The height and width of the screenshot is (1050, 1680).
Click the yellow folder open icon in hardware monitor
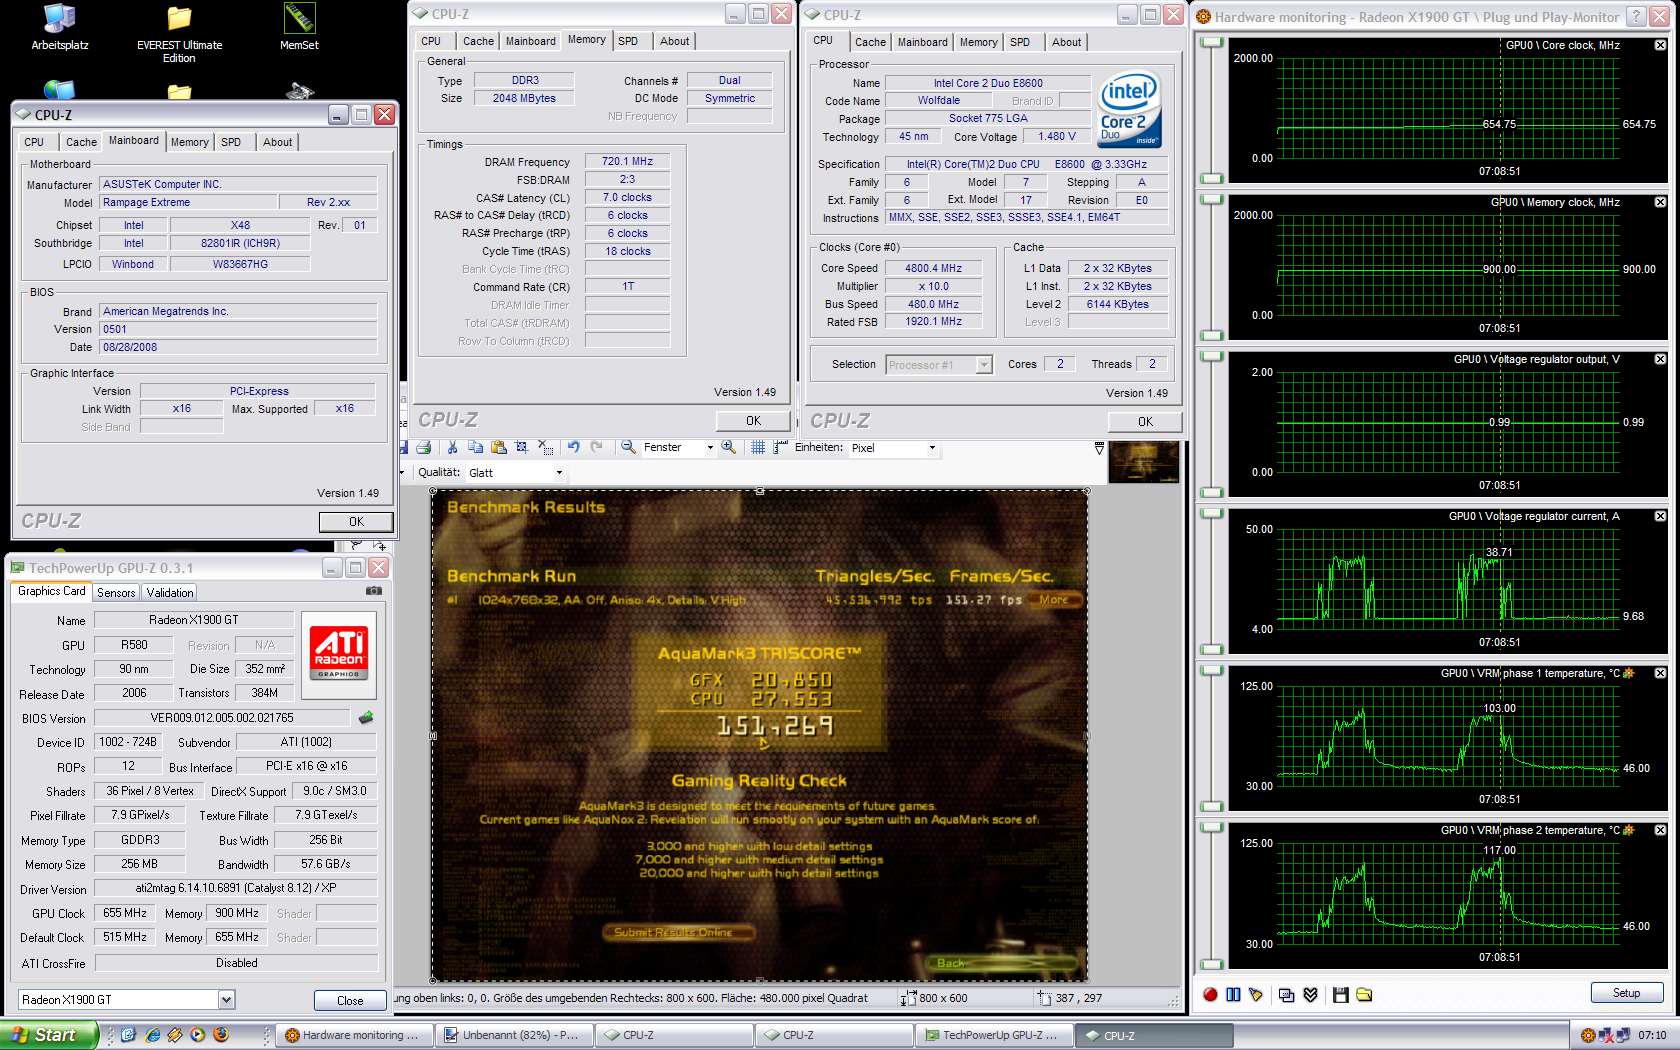tap(1364, 994)
